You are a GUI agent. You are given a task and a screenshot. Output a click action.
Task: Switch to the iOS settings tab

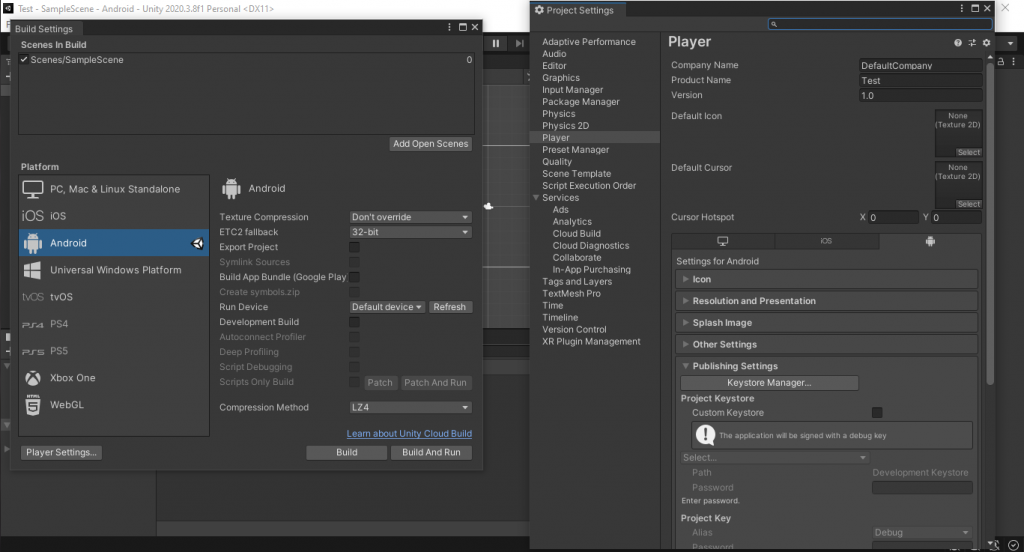tap(826, 241)
